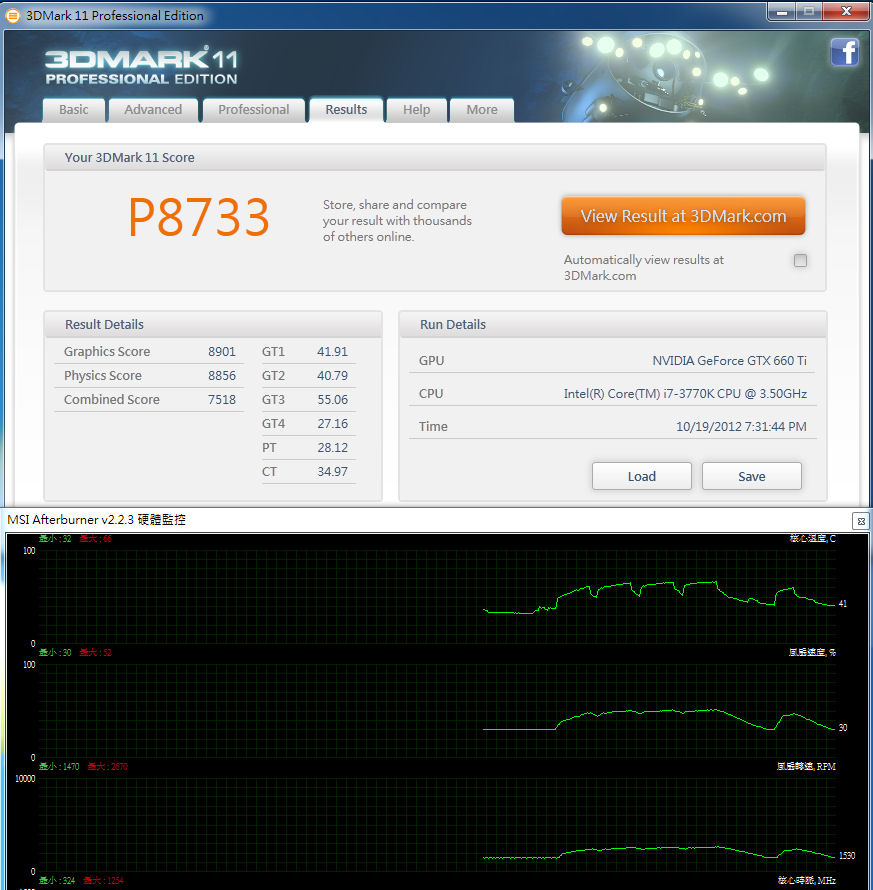The image size is (873, 890).
Task: Click the Run Details panel header
Action: (612, 325)
